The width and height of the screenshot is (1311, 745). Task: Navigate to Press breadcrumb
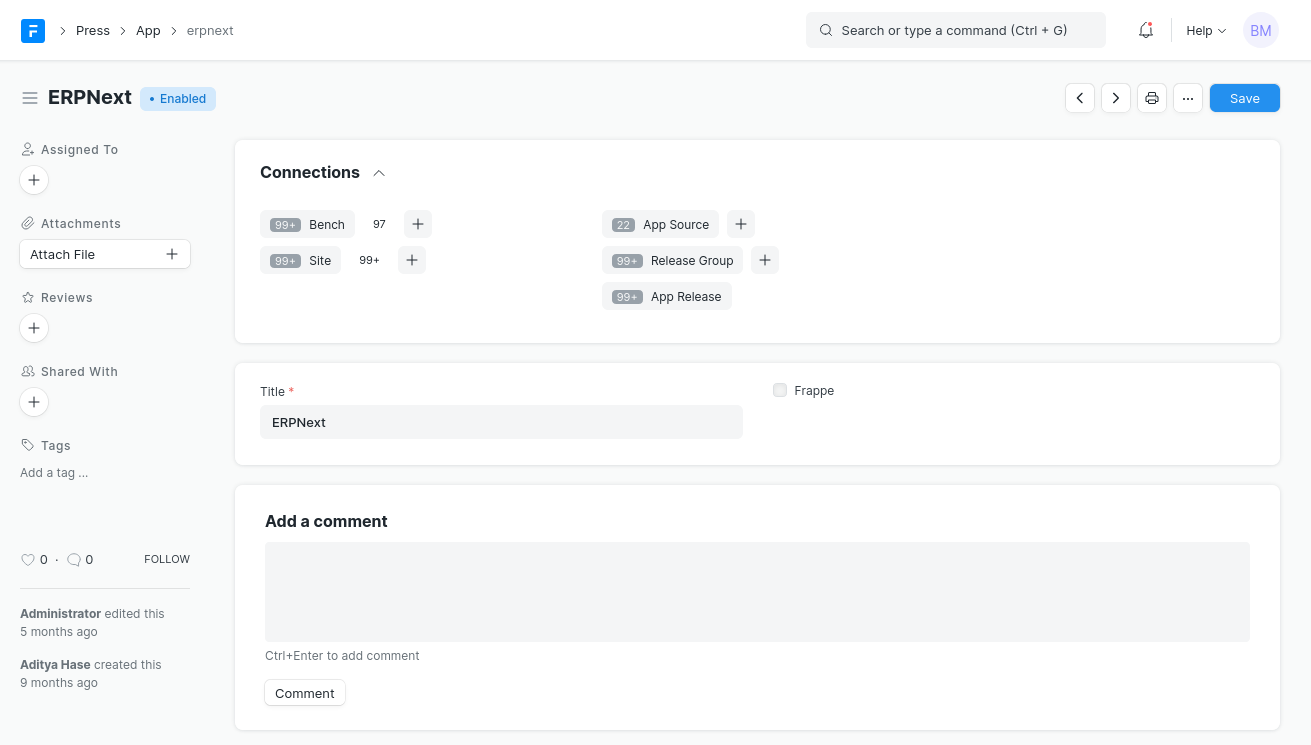93,31
